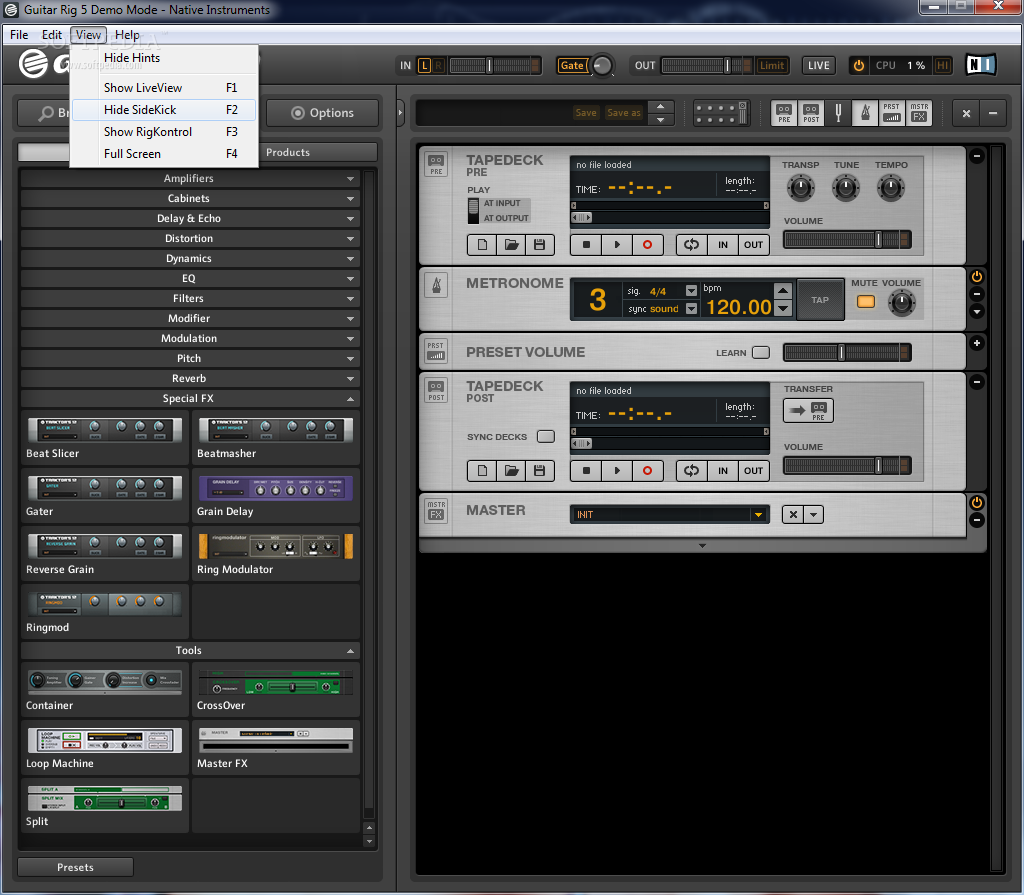Create new file in Tapedeck Pre
The width and height of the screenshot is (1024, 895).
(482, 245)
